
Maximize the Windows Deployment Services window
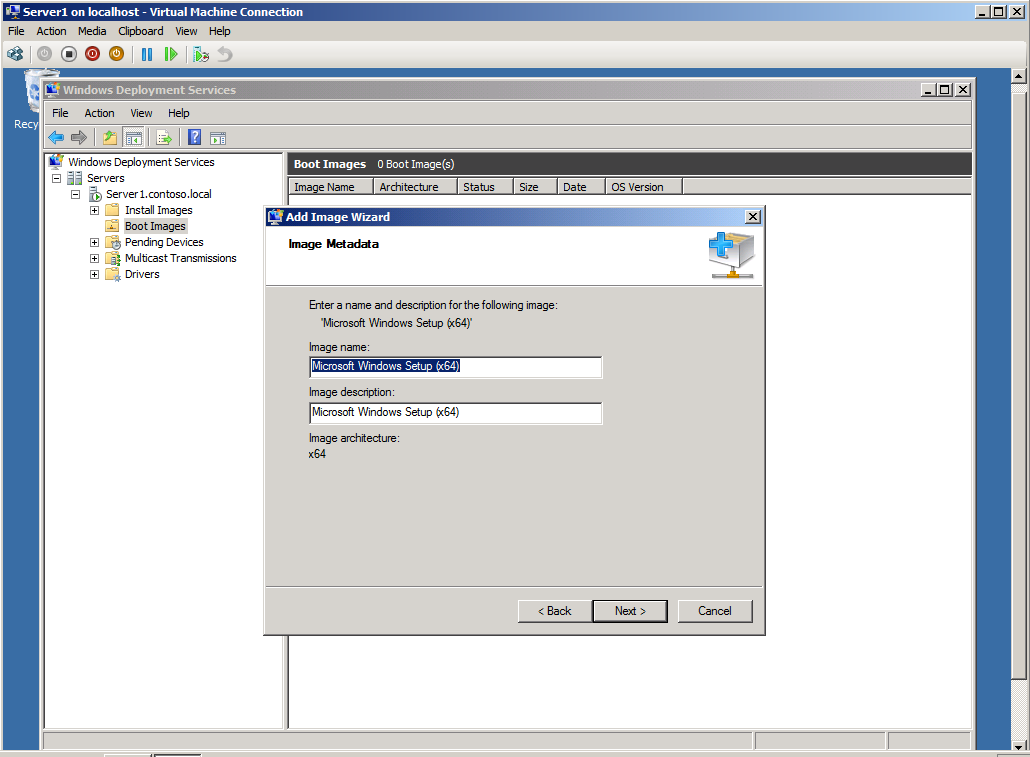pos(945,89)
